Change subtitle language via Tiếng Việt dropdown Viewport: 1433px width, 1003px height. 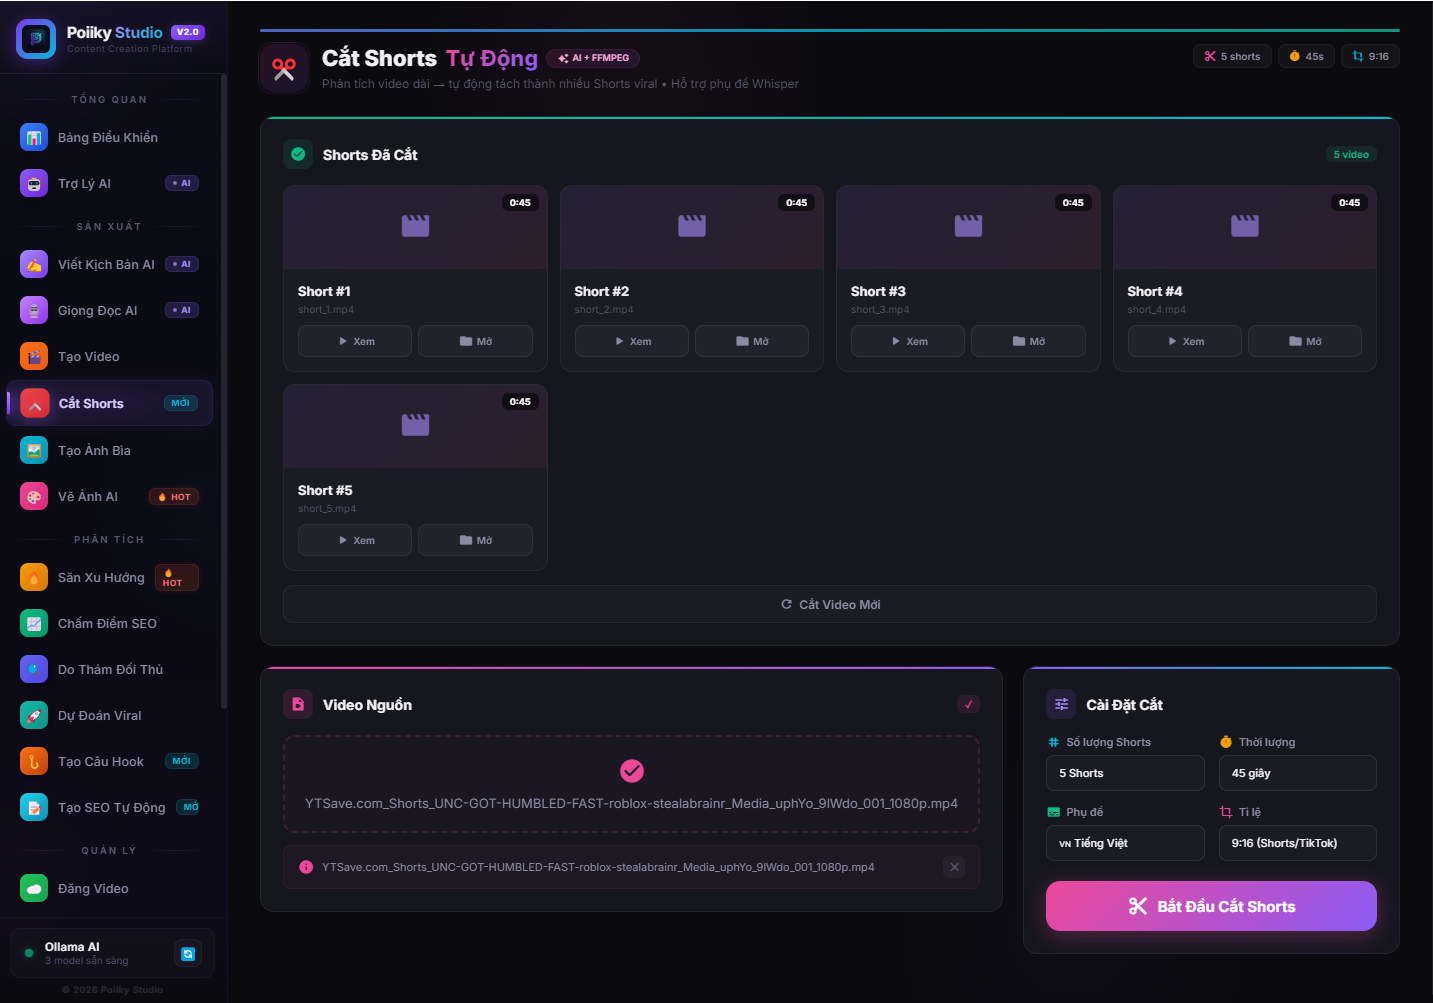(1124, 843)
